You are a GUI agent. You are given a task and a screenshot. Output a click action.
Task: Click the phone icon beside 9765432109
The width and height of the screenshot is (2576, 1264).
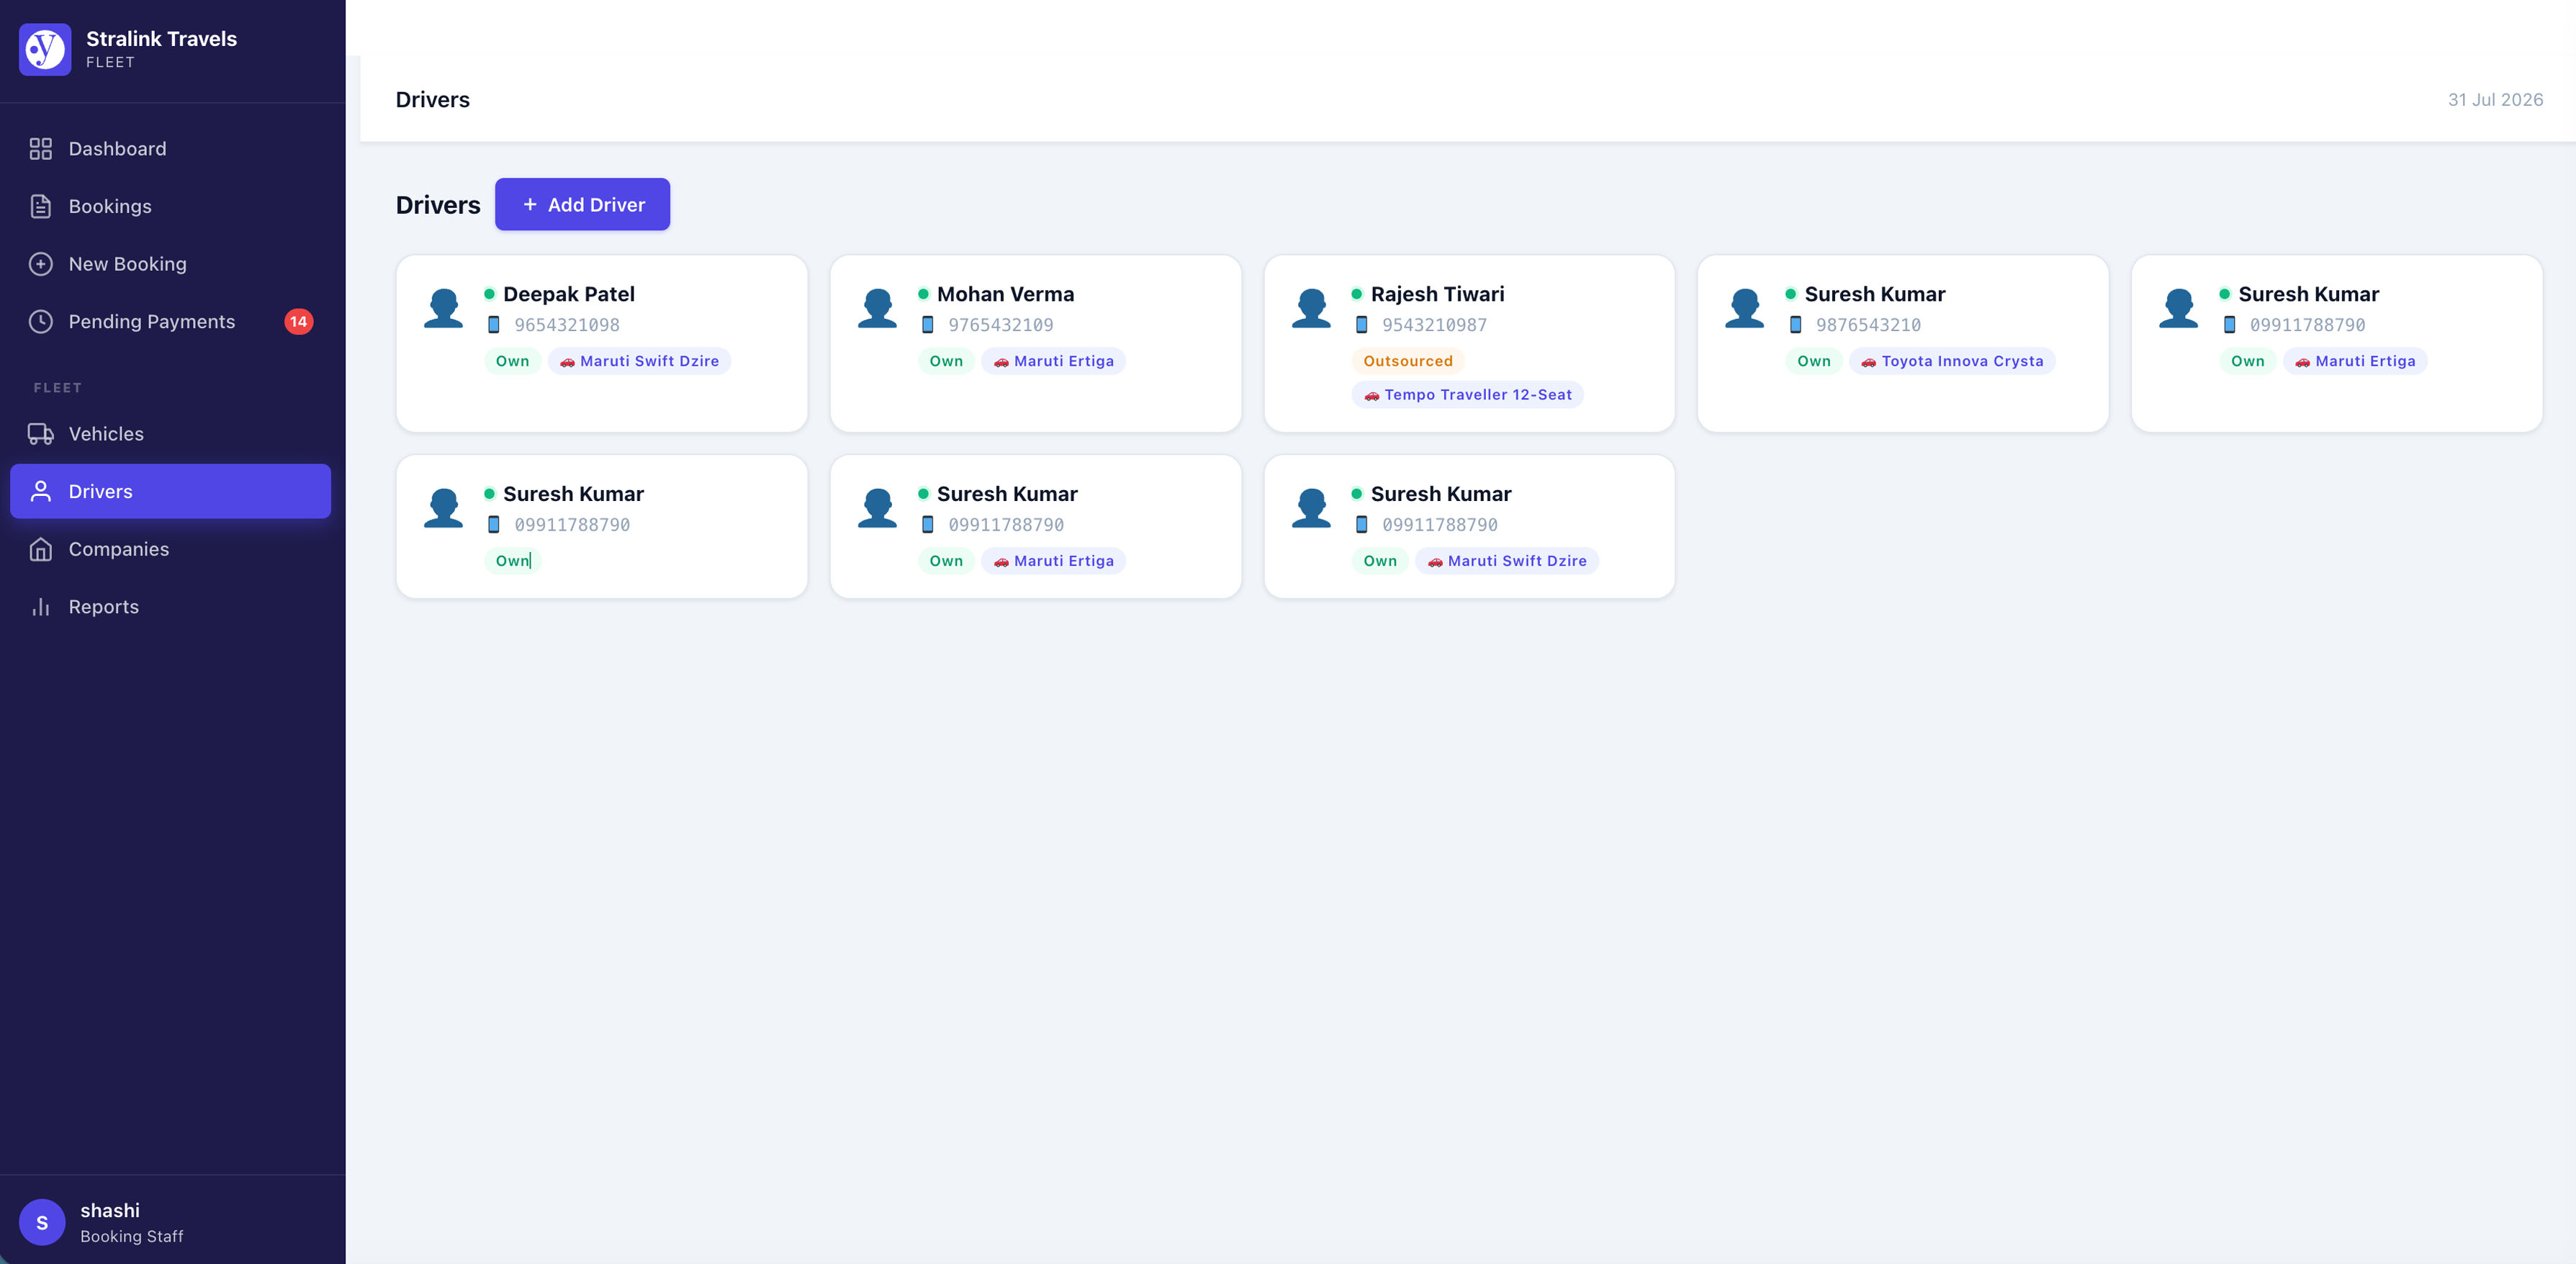pyautogui.click(x=927, y=325)
